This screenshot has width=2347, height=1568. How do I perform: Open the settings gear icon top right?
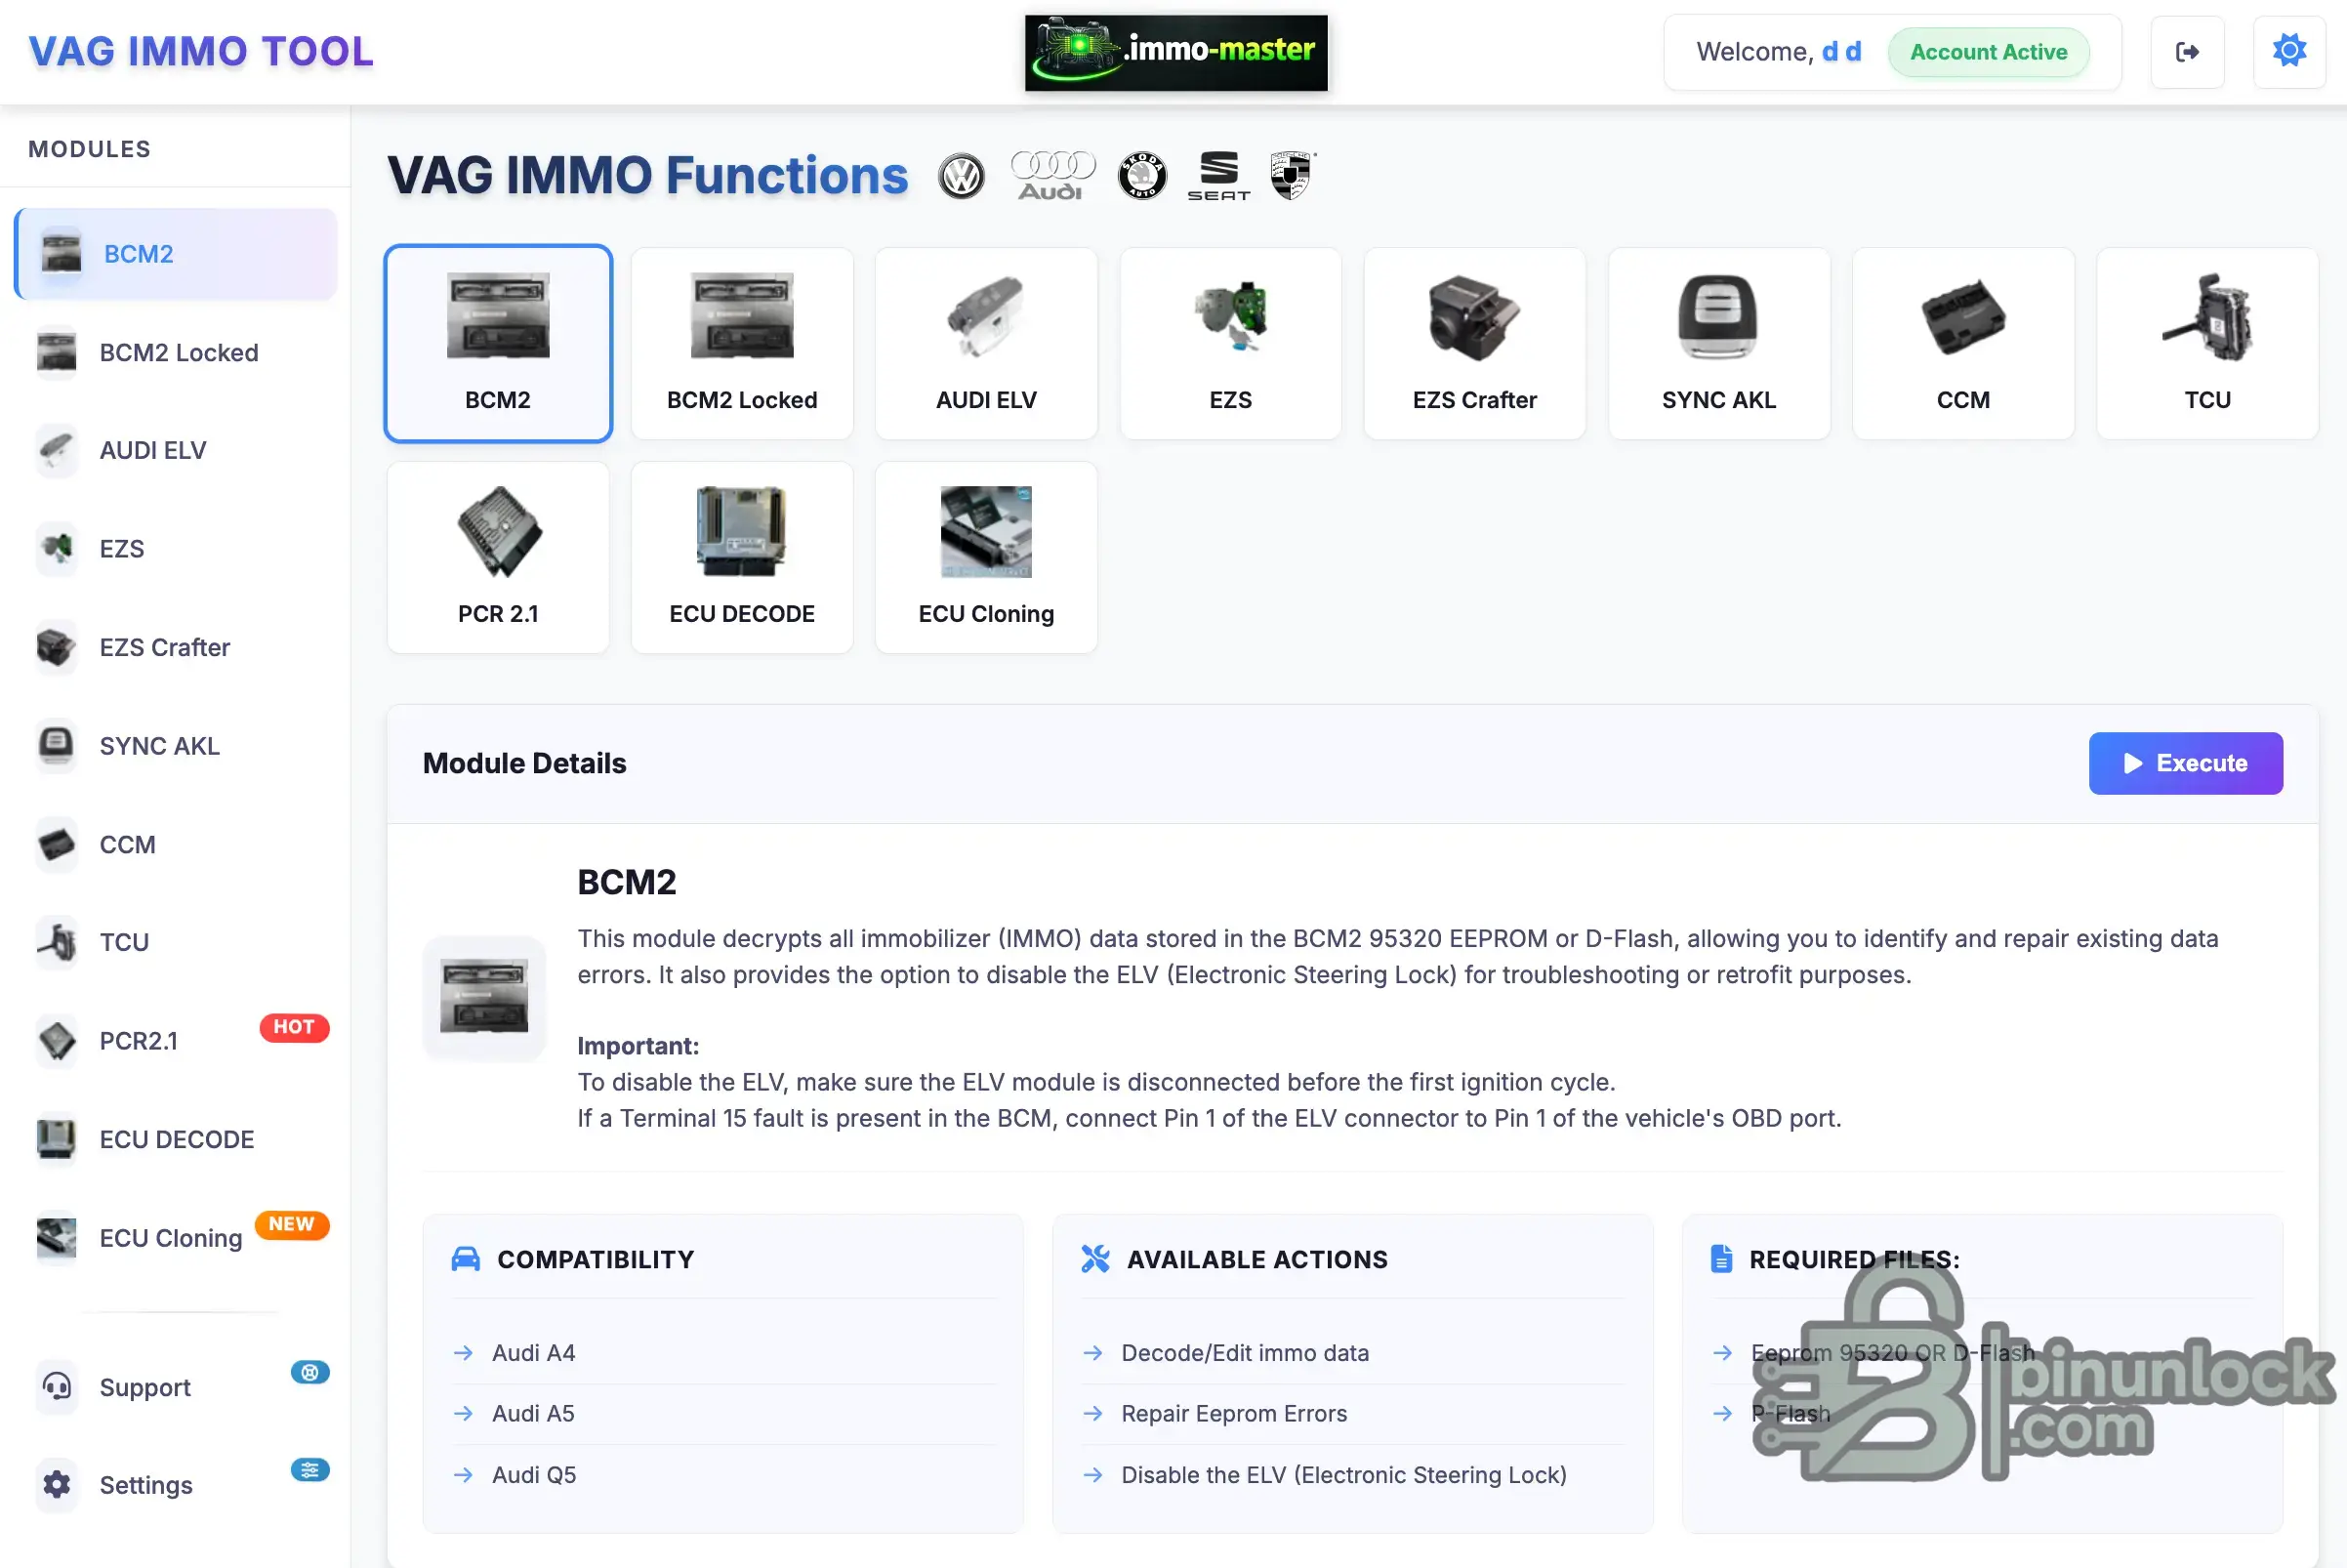pos(2290,51)
